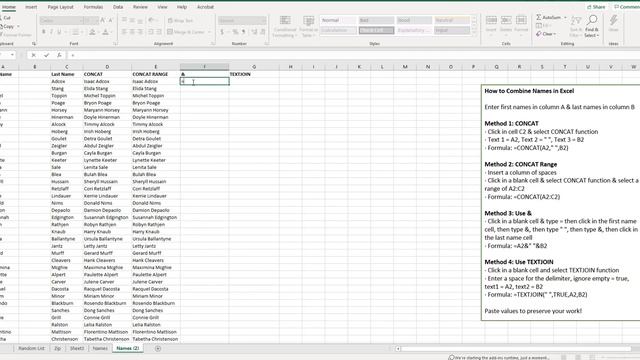
Task: Apply the Bad cell style
Action: click(x=376, y=20)
